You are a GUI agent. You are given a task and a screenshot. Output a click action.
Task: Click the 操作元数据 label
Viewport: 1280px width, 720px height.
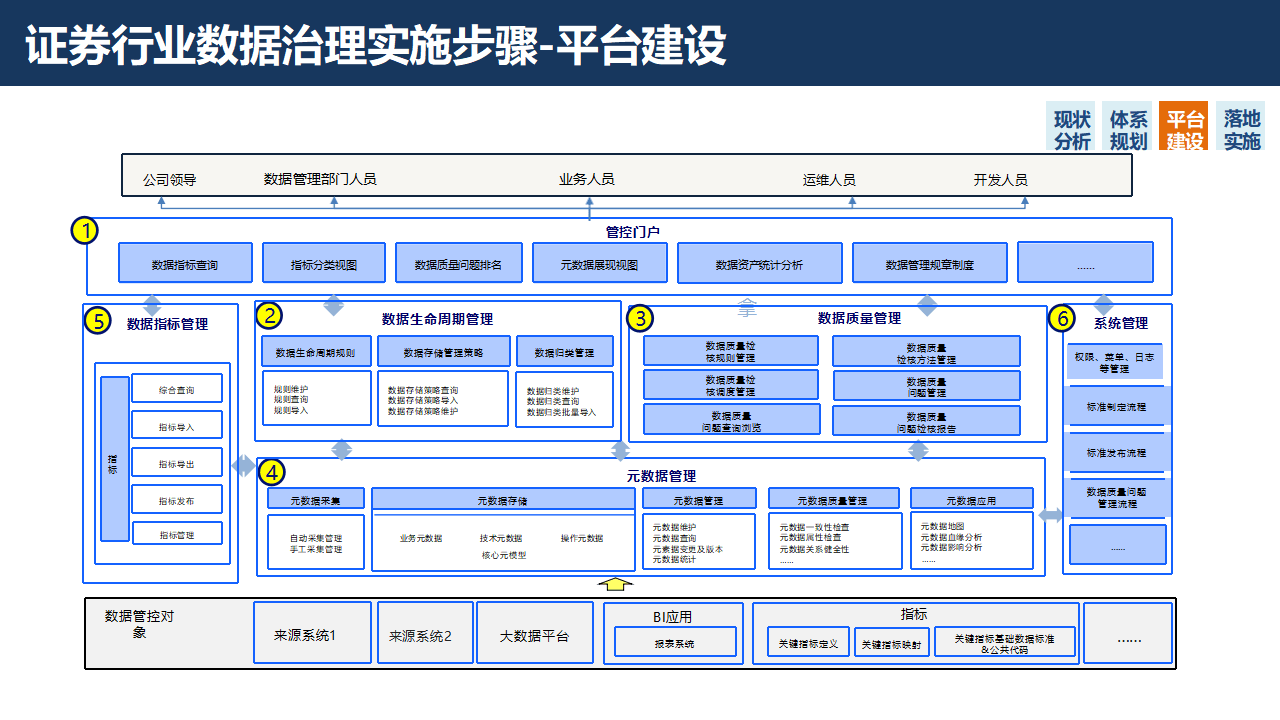coord(582,538)
